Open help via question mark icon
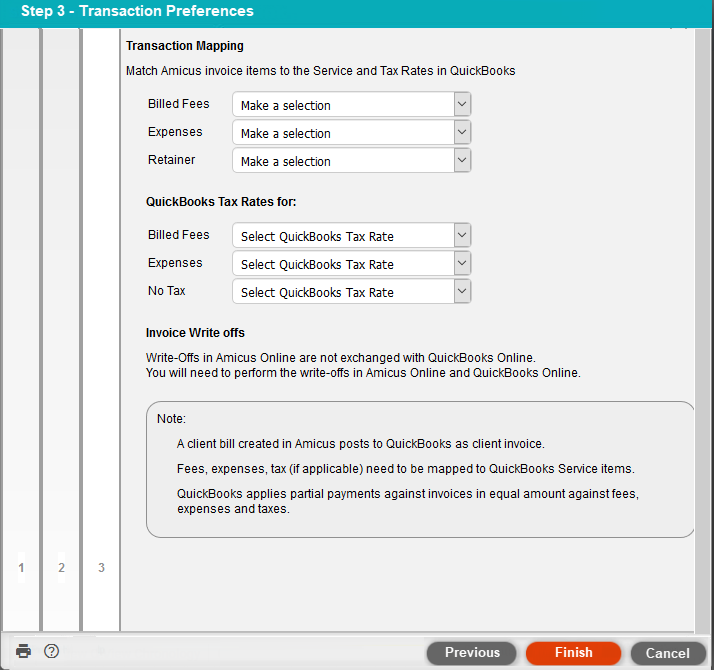This screenshot has height=670, width=714. point(52,651)
